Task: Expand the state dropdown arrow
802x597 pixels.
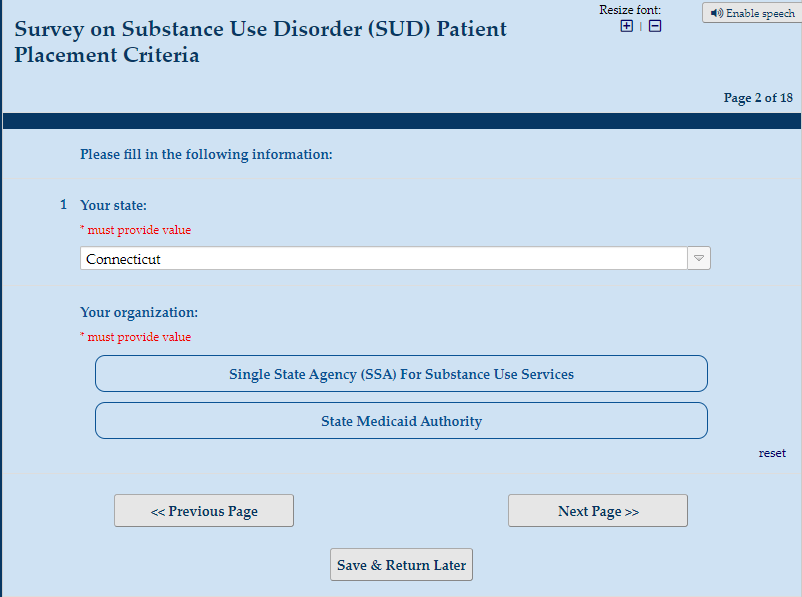Action: tap(699, 259)
